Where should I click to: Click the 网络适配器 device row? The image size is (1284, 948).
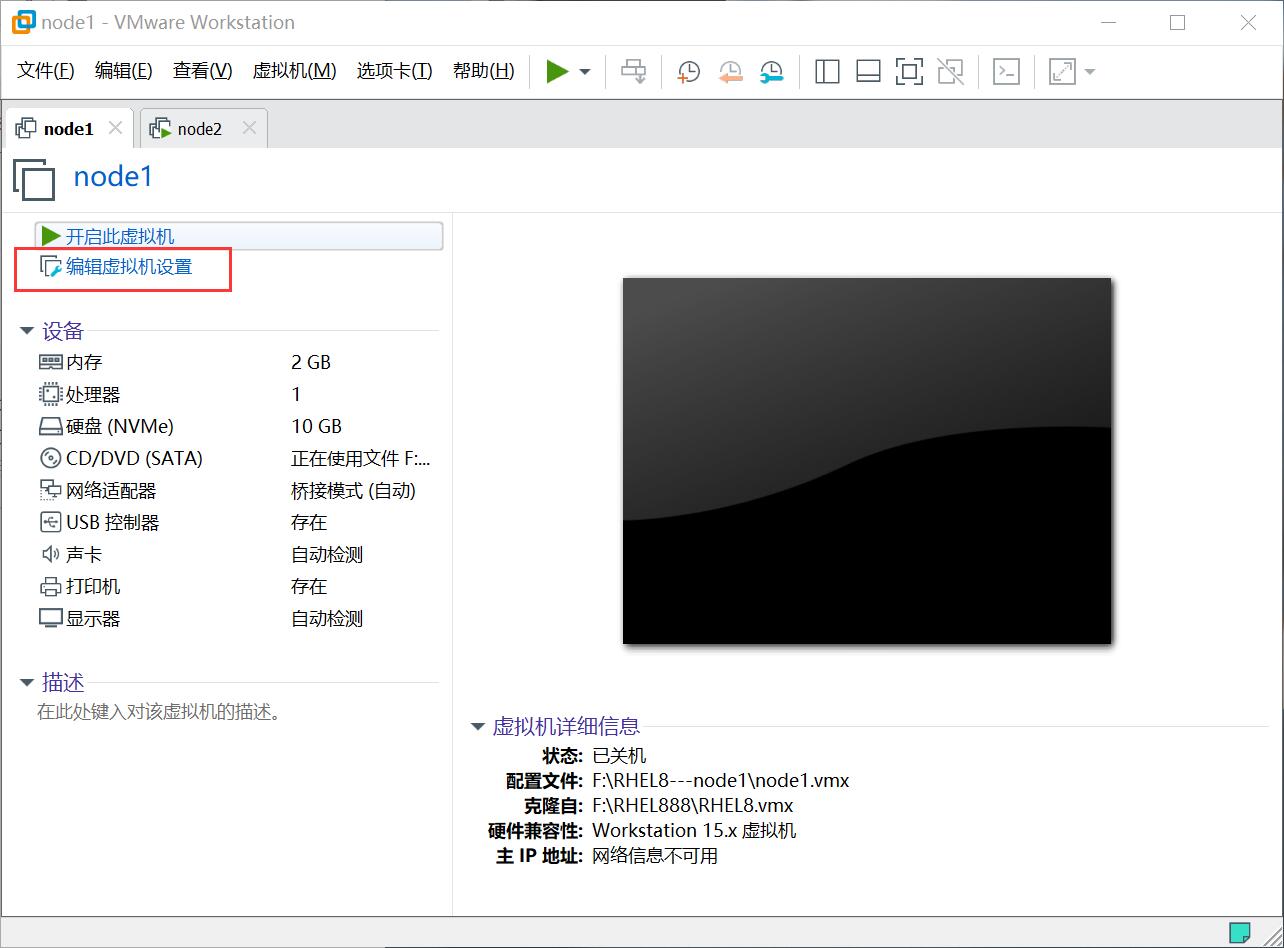point(236,490)
